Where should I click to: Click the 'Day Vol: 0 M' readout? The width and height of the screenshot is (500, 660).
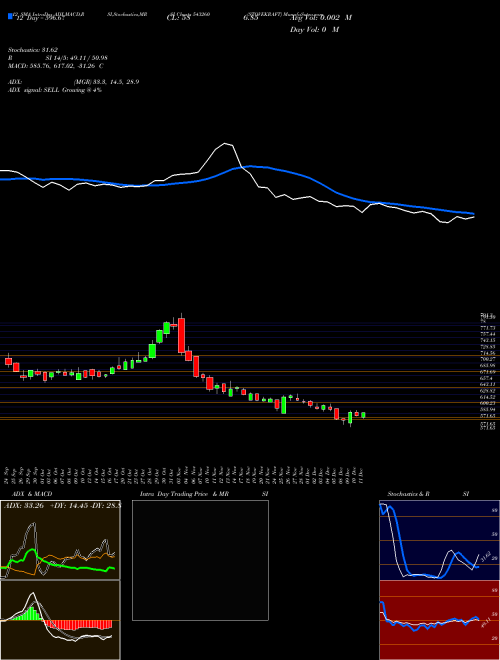pyautogui.click(x=314, y=30)
